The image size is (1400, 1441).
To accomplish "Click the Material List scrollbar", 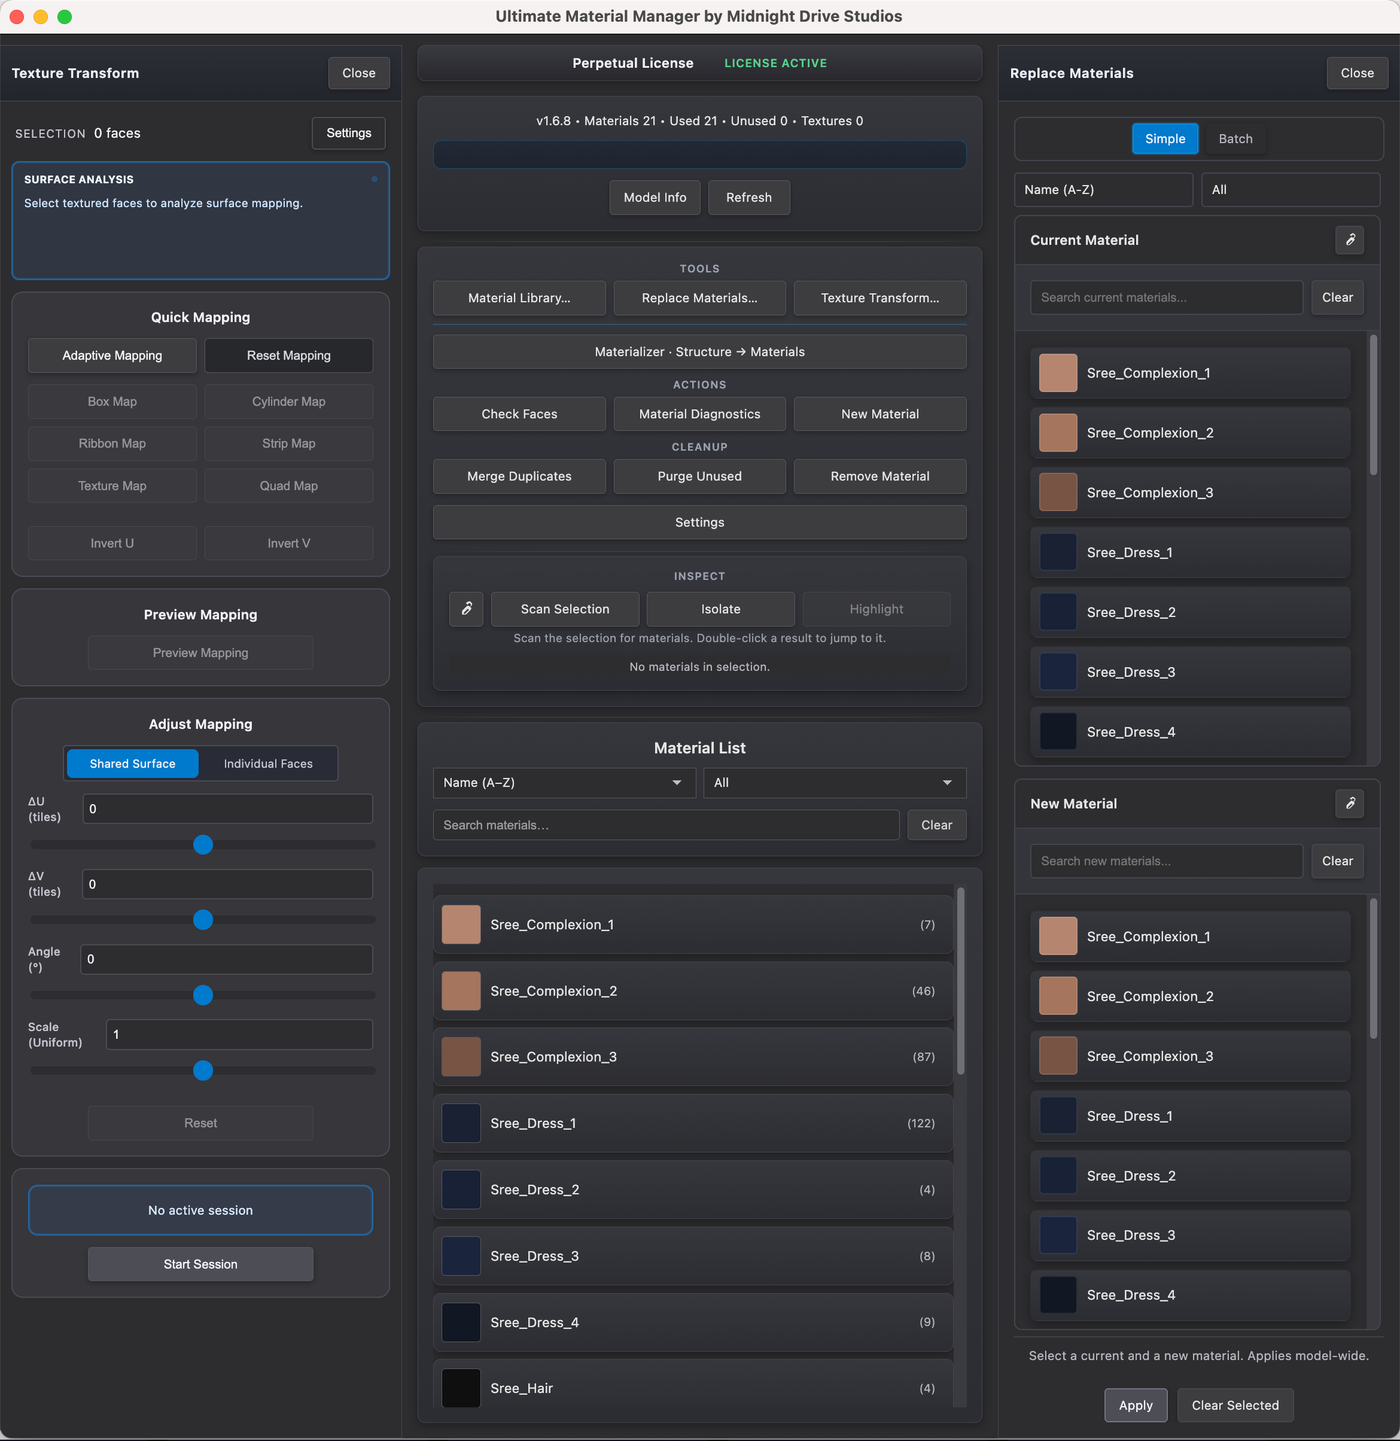I will pos(961,981).
